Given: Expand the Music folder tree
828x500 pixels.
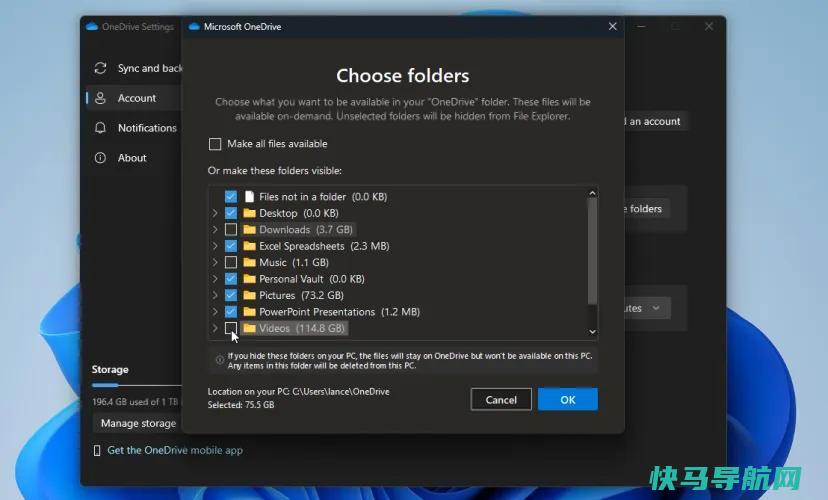Looking at the screenshot, I should click(x=215, y=262).
